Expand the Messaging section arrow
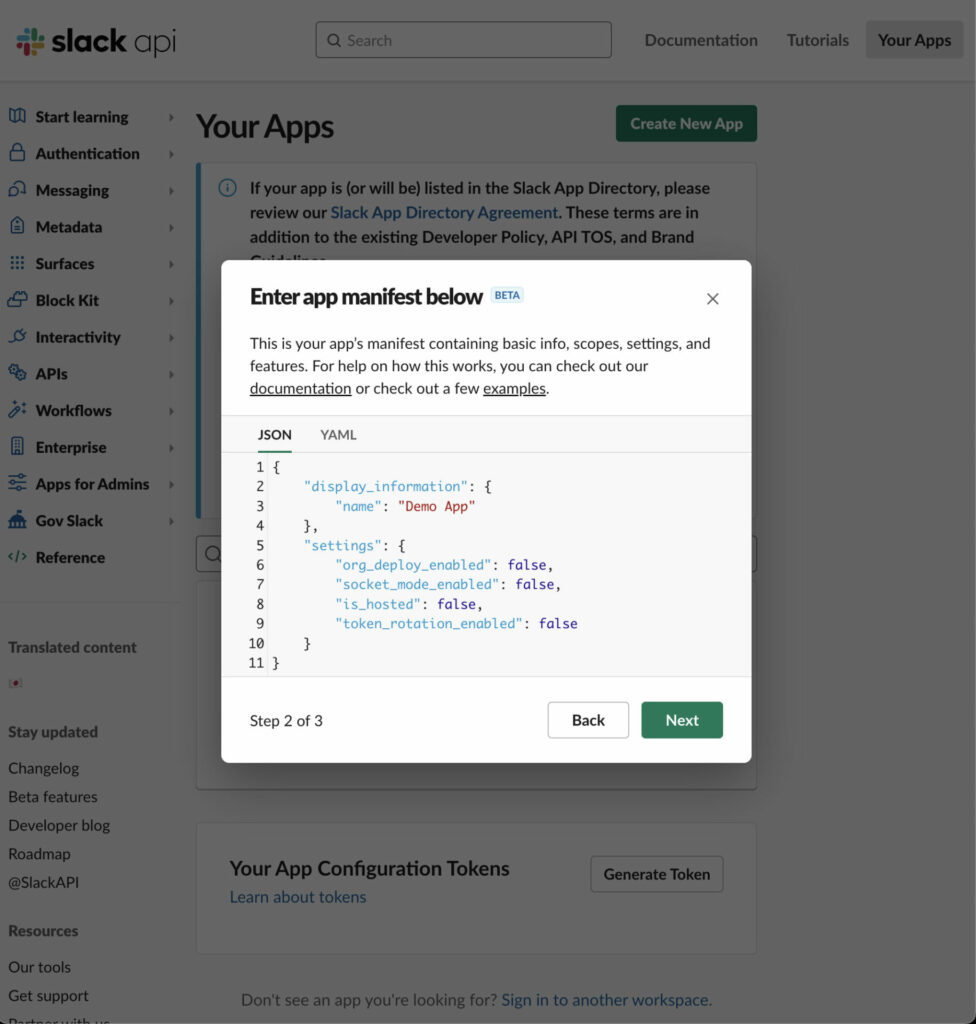Viewport: 976px width, 1024px height. click(x=171, y=191)
